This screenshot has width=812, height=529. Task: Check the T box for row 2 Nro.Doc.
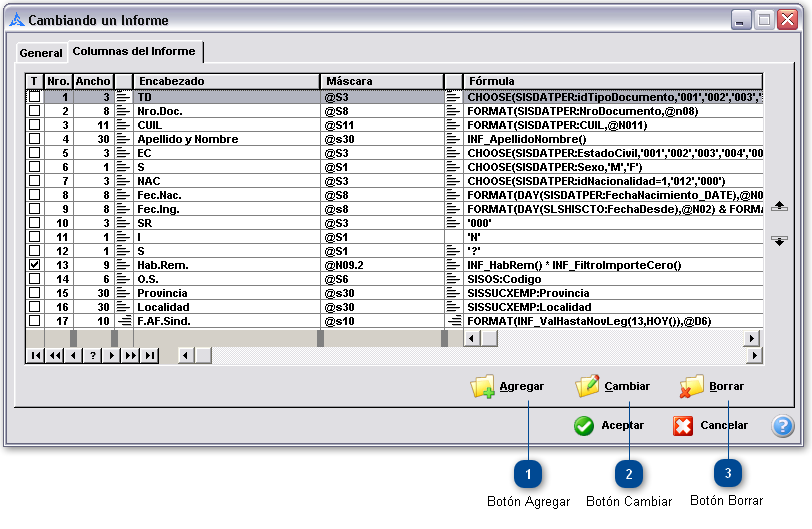point(34,111)
